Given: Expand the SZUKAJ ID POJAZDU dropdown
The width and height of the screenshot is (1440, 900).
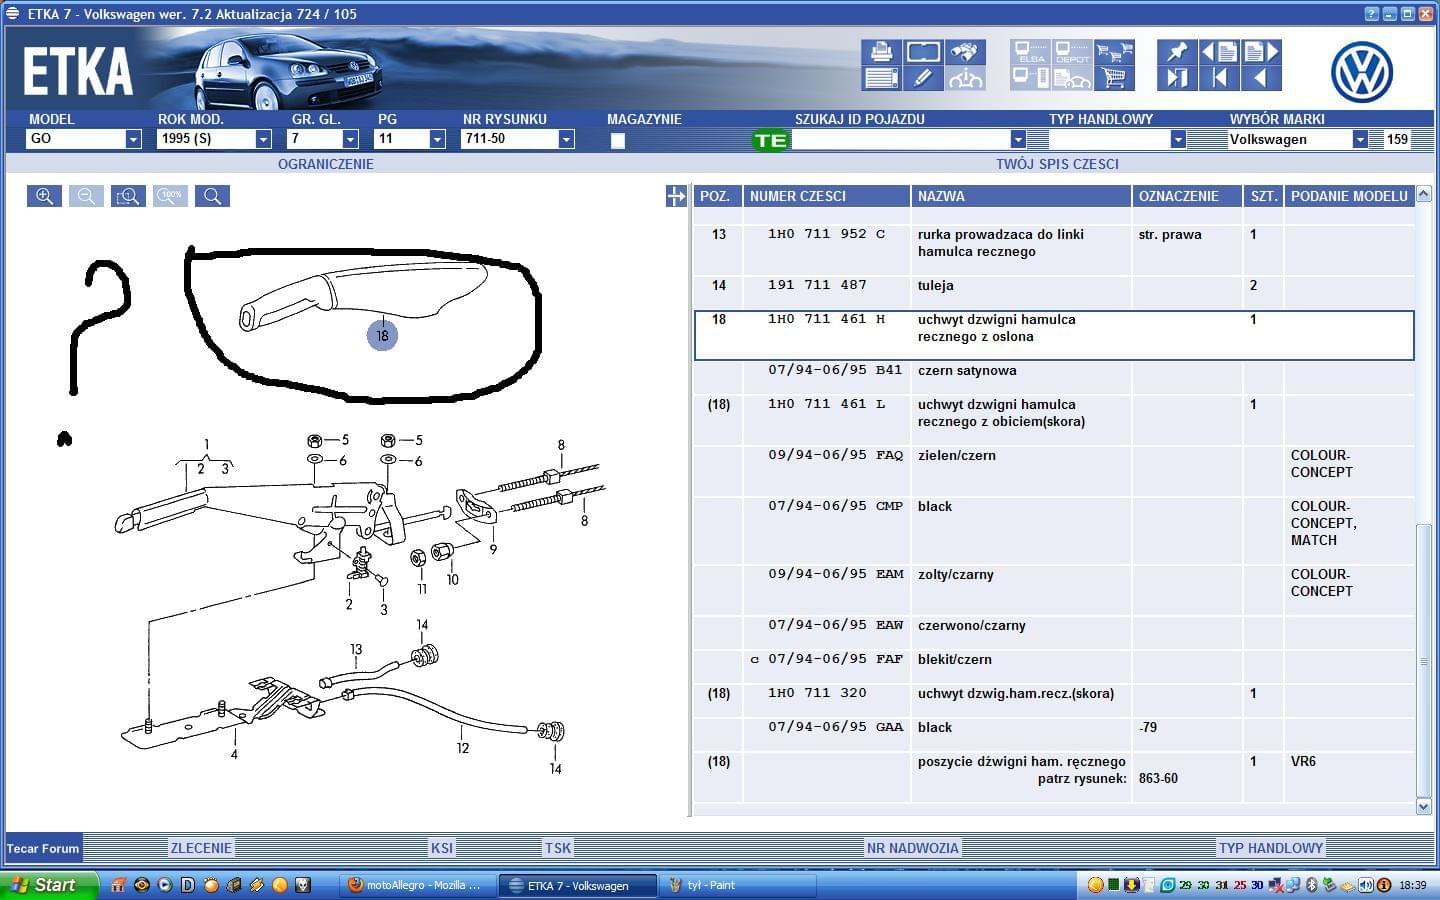Looking at the screenshot, I should click(x=1018, y=139).
